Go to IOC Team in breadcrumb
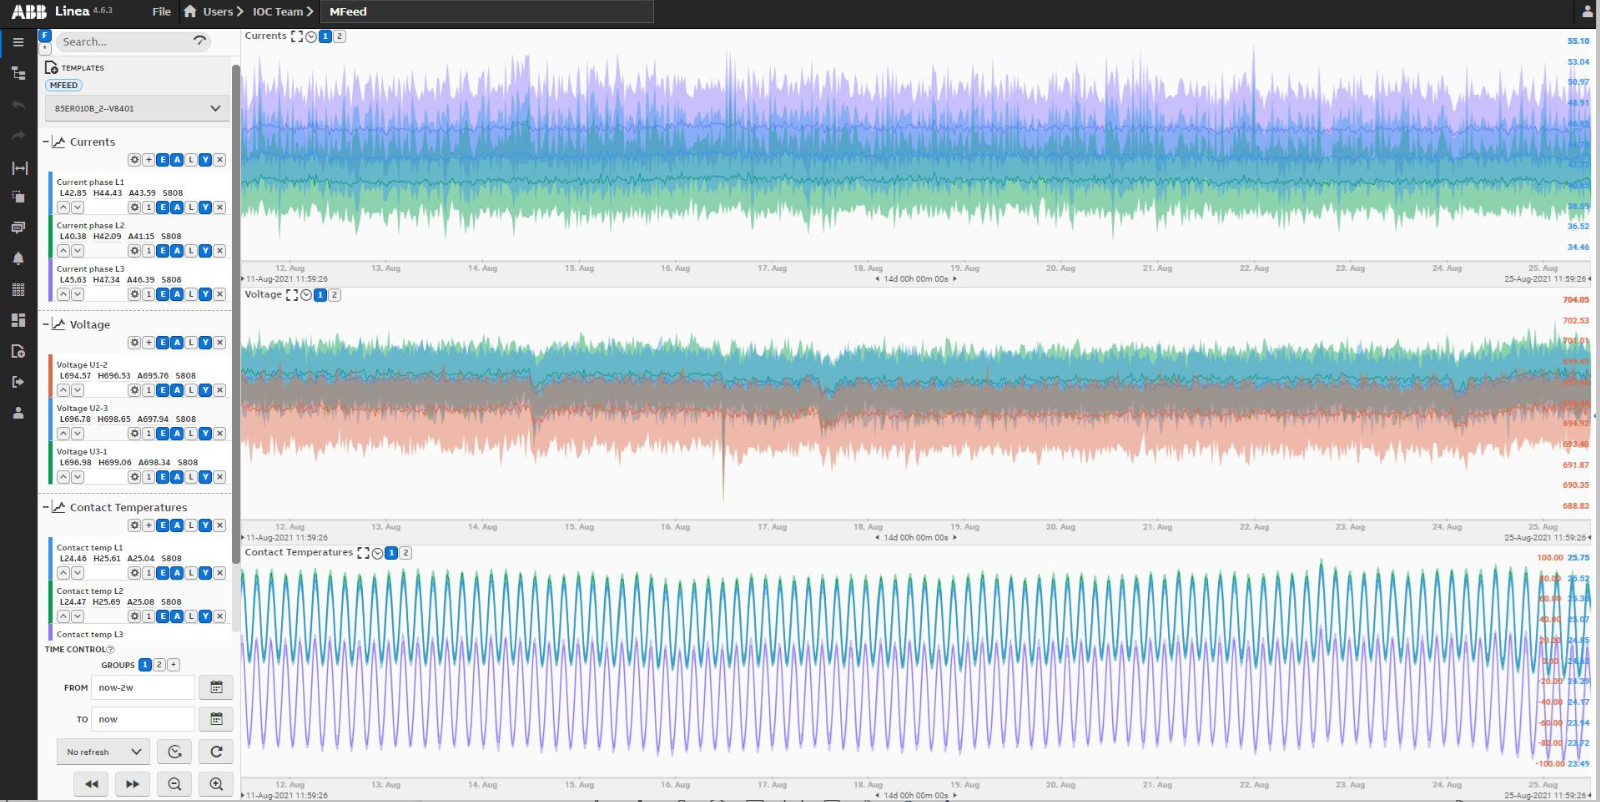Screen dimensions: 1600x802 click(x=278, y=12)
